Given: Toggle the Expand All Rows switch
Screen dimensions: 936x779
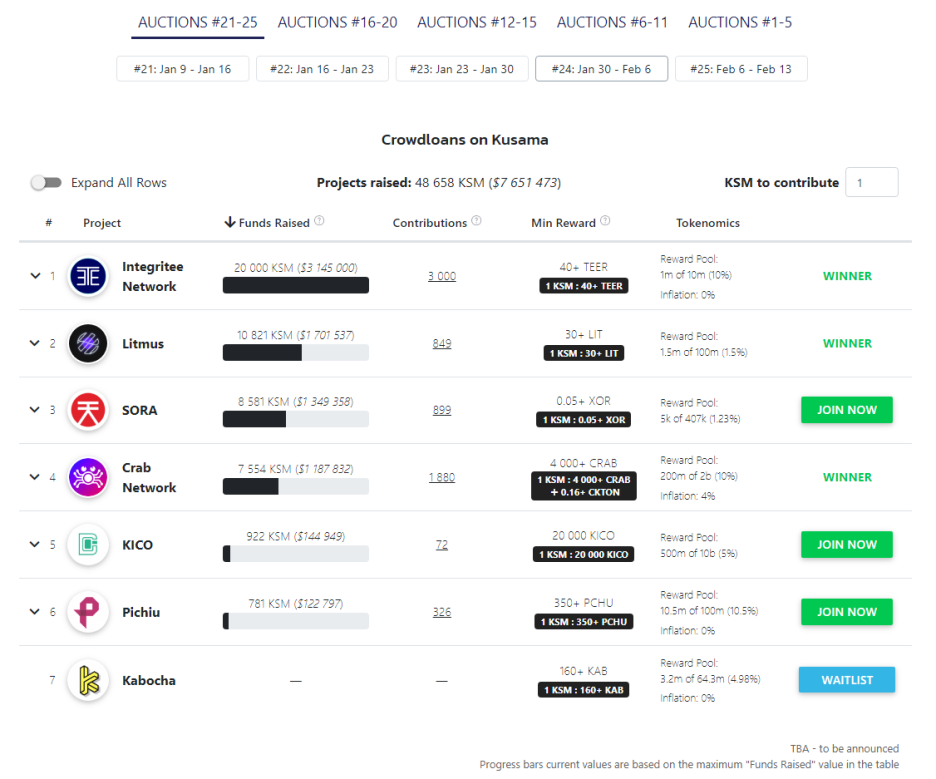Looking at the screenshot, I should (47, 183).
